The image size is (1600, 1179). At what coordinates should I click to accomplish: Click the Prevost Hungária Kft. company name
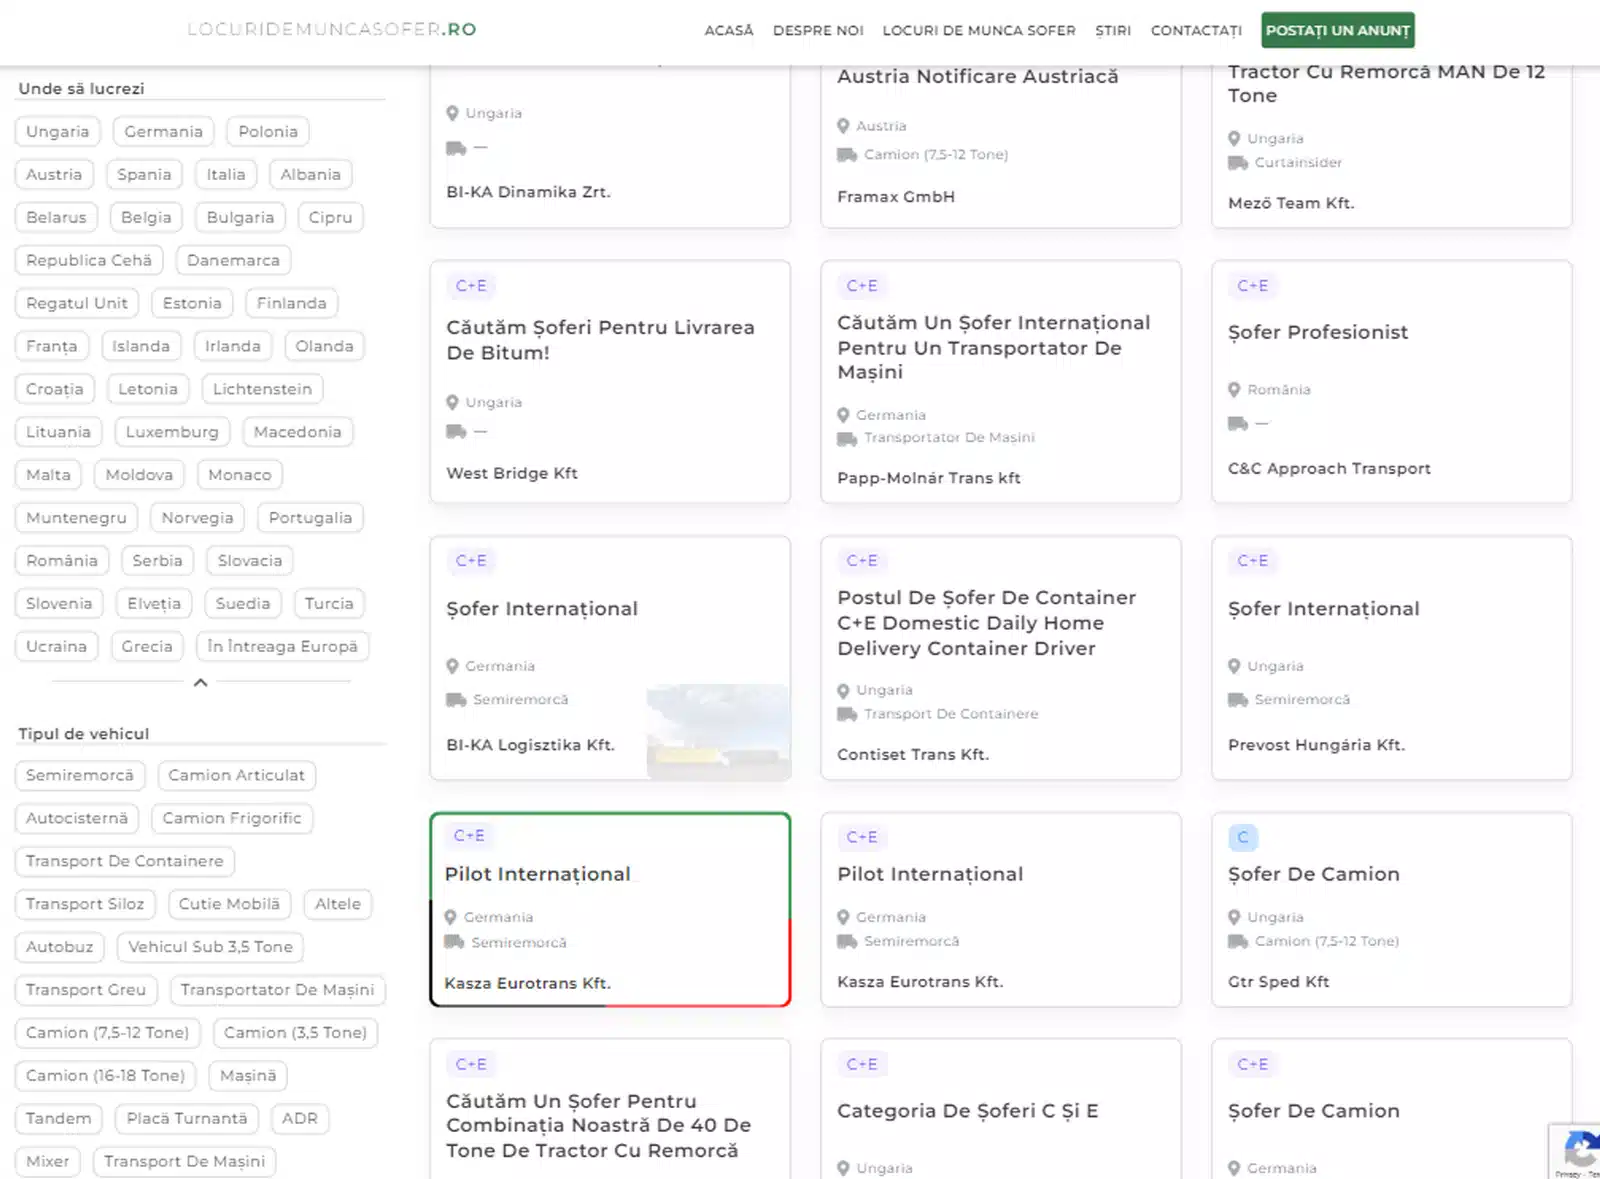(1316, 745)
